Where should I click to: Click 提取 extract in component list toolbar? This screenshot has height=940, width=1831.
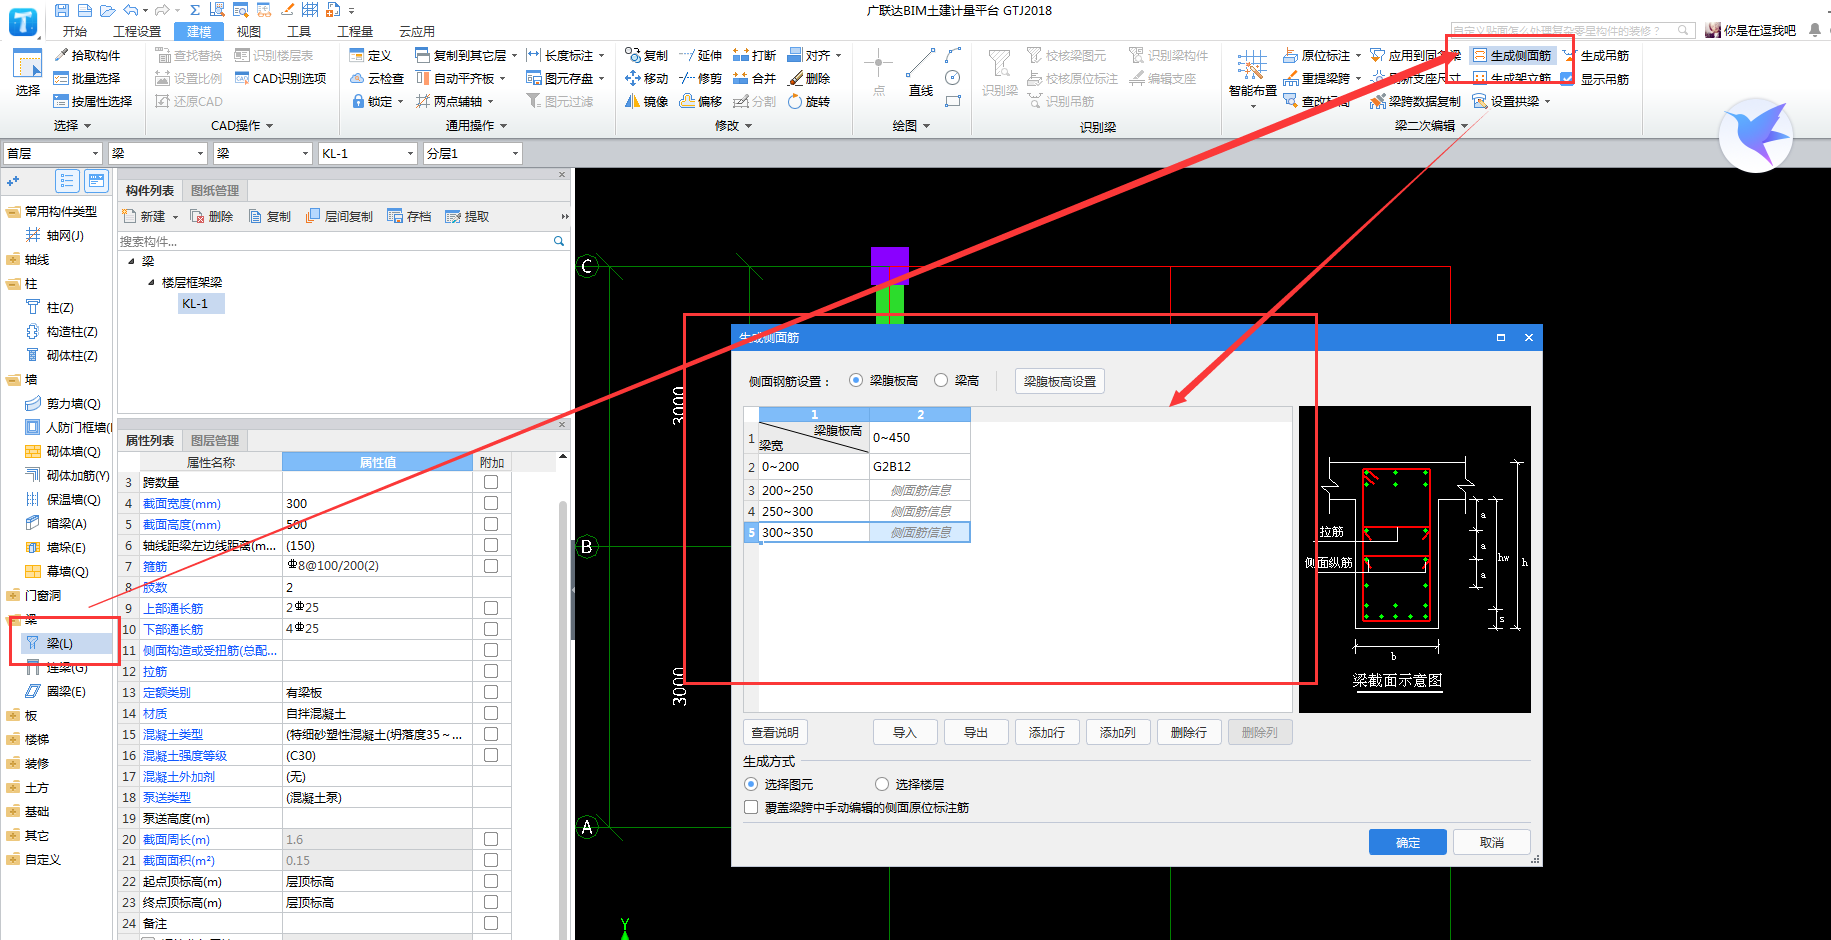pos(467,216)
